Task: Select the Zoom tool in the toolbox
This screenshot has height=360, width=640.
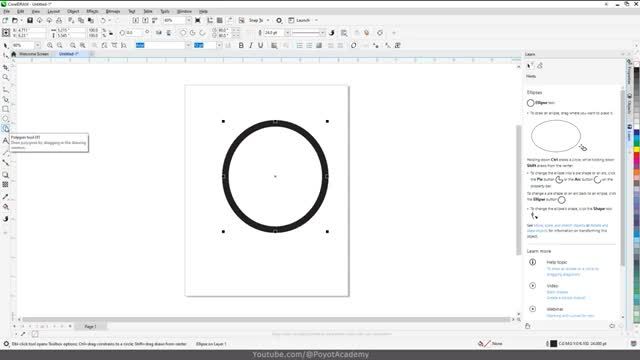Action: pos(6,78)
